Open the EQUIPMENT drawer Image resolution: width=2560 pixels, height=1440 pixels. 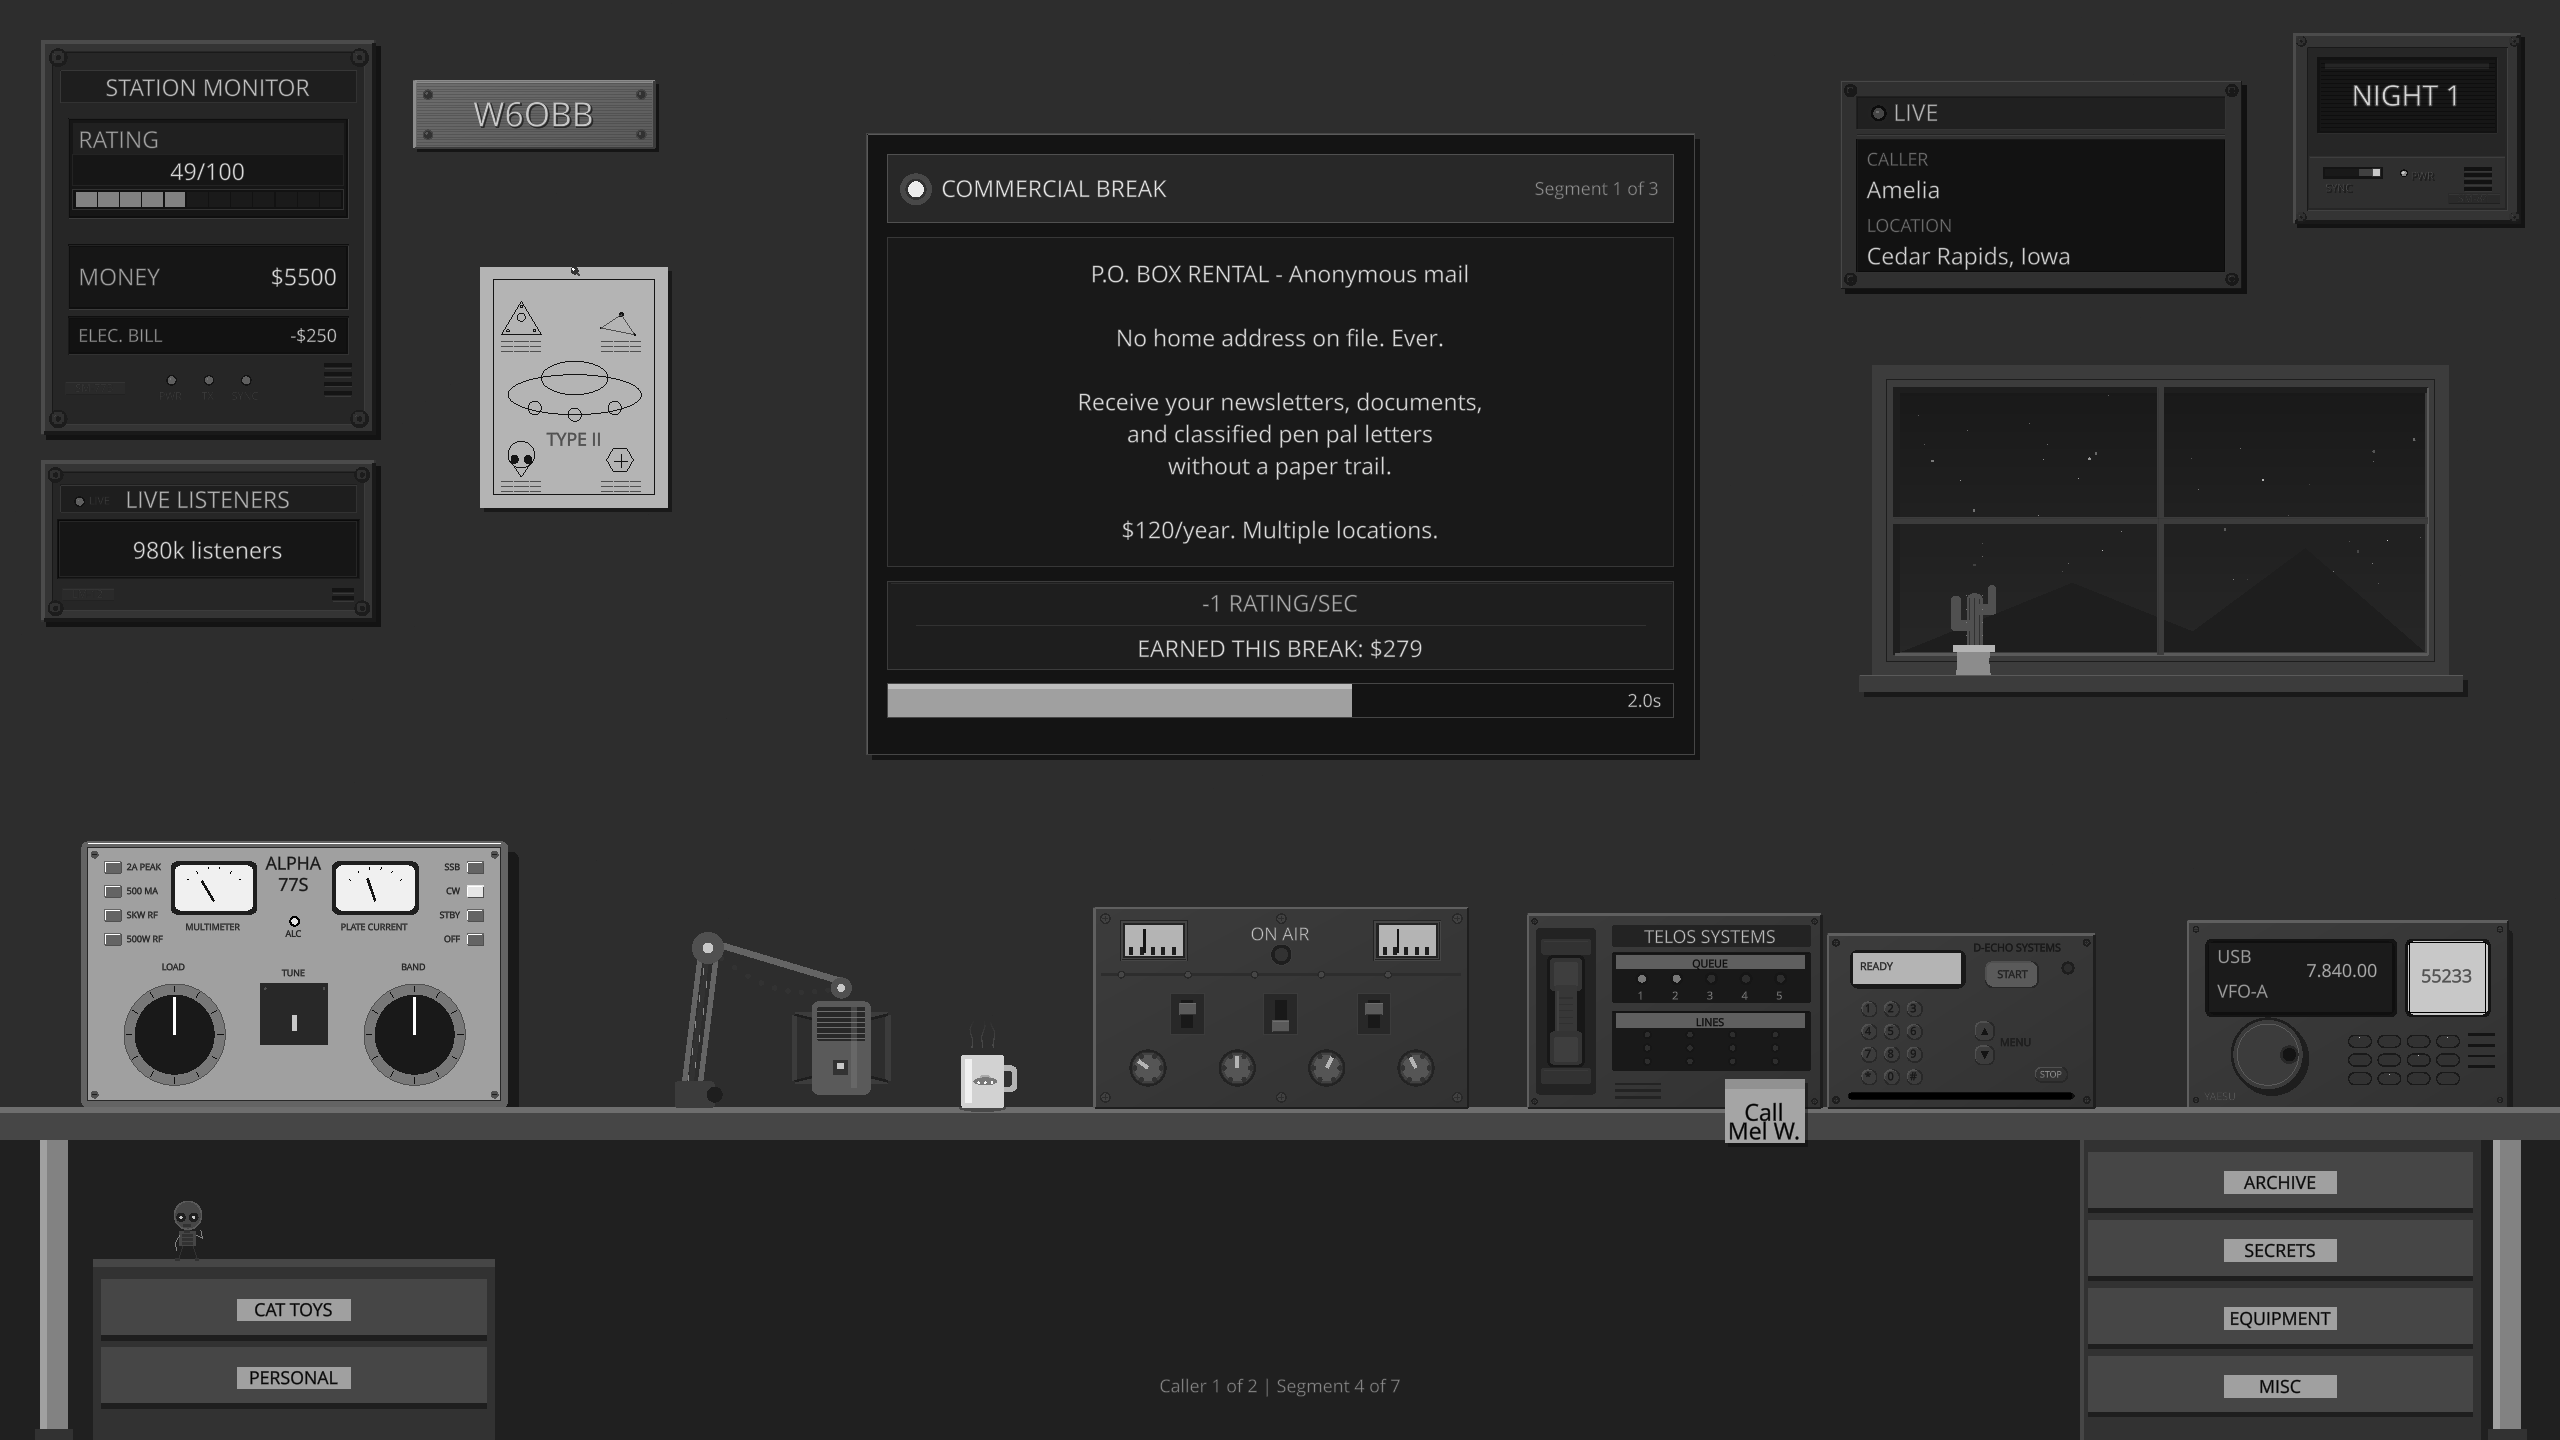2280,1318
